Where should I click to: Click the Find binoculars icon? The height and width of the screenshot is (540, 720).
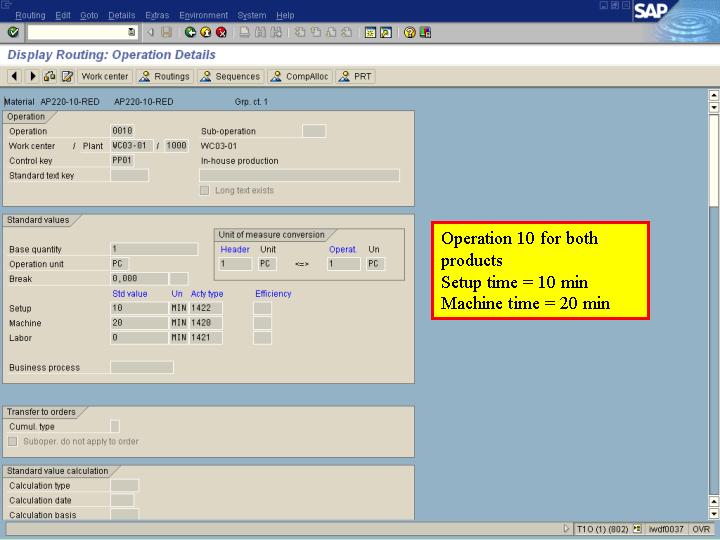pyautogui.click(x=260, y=32)
